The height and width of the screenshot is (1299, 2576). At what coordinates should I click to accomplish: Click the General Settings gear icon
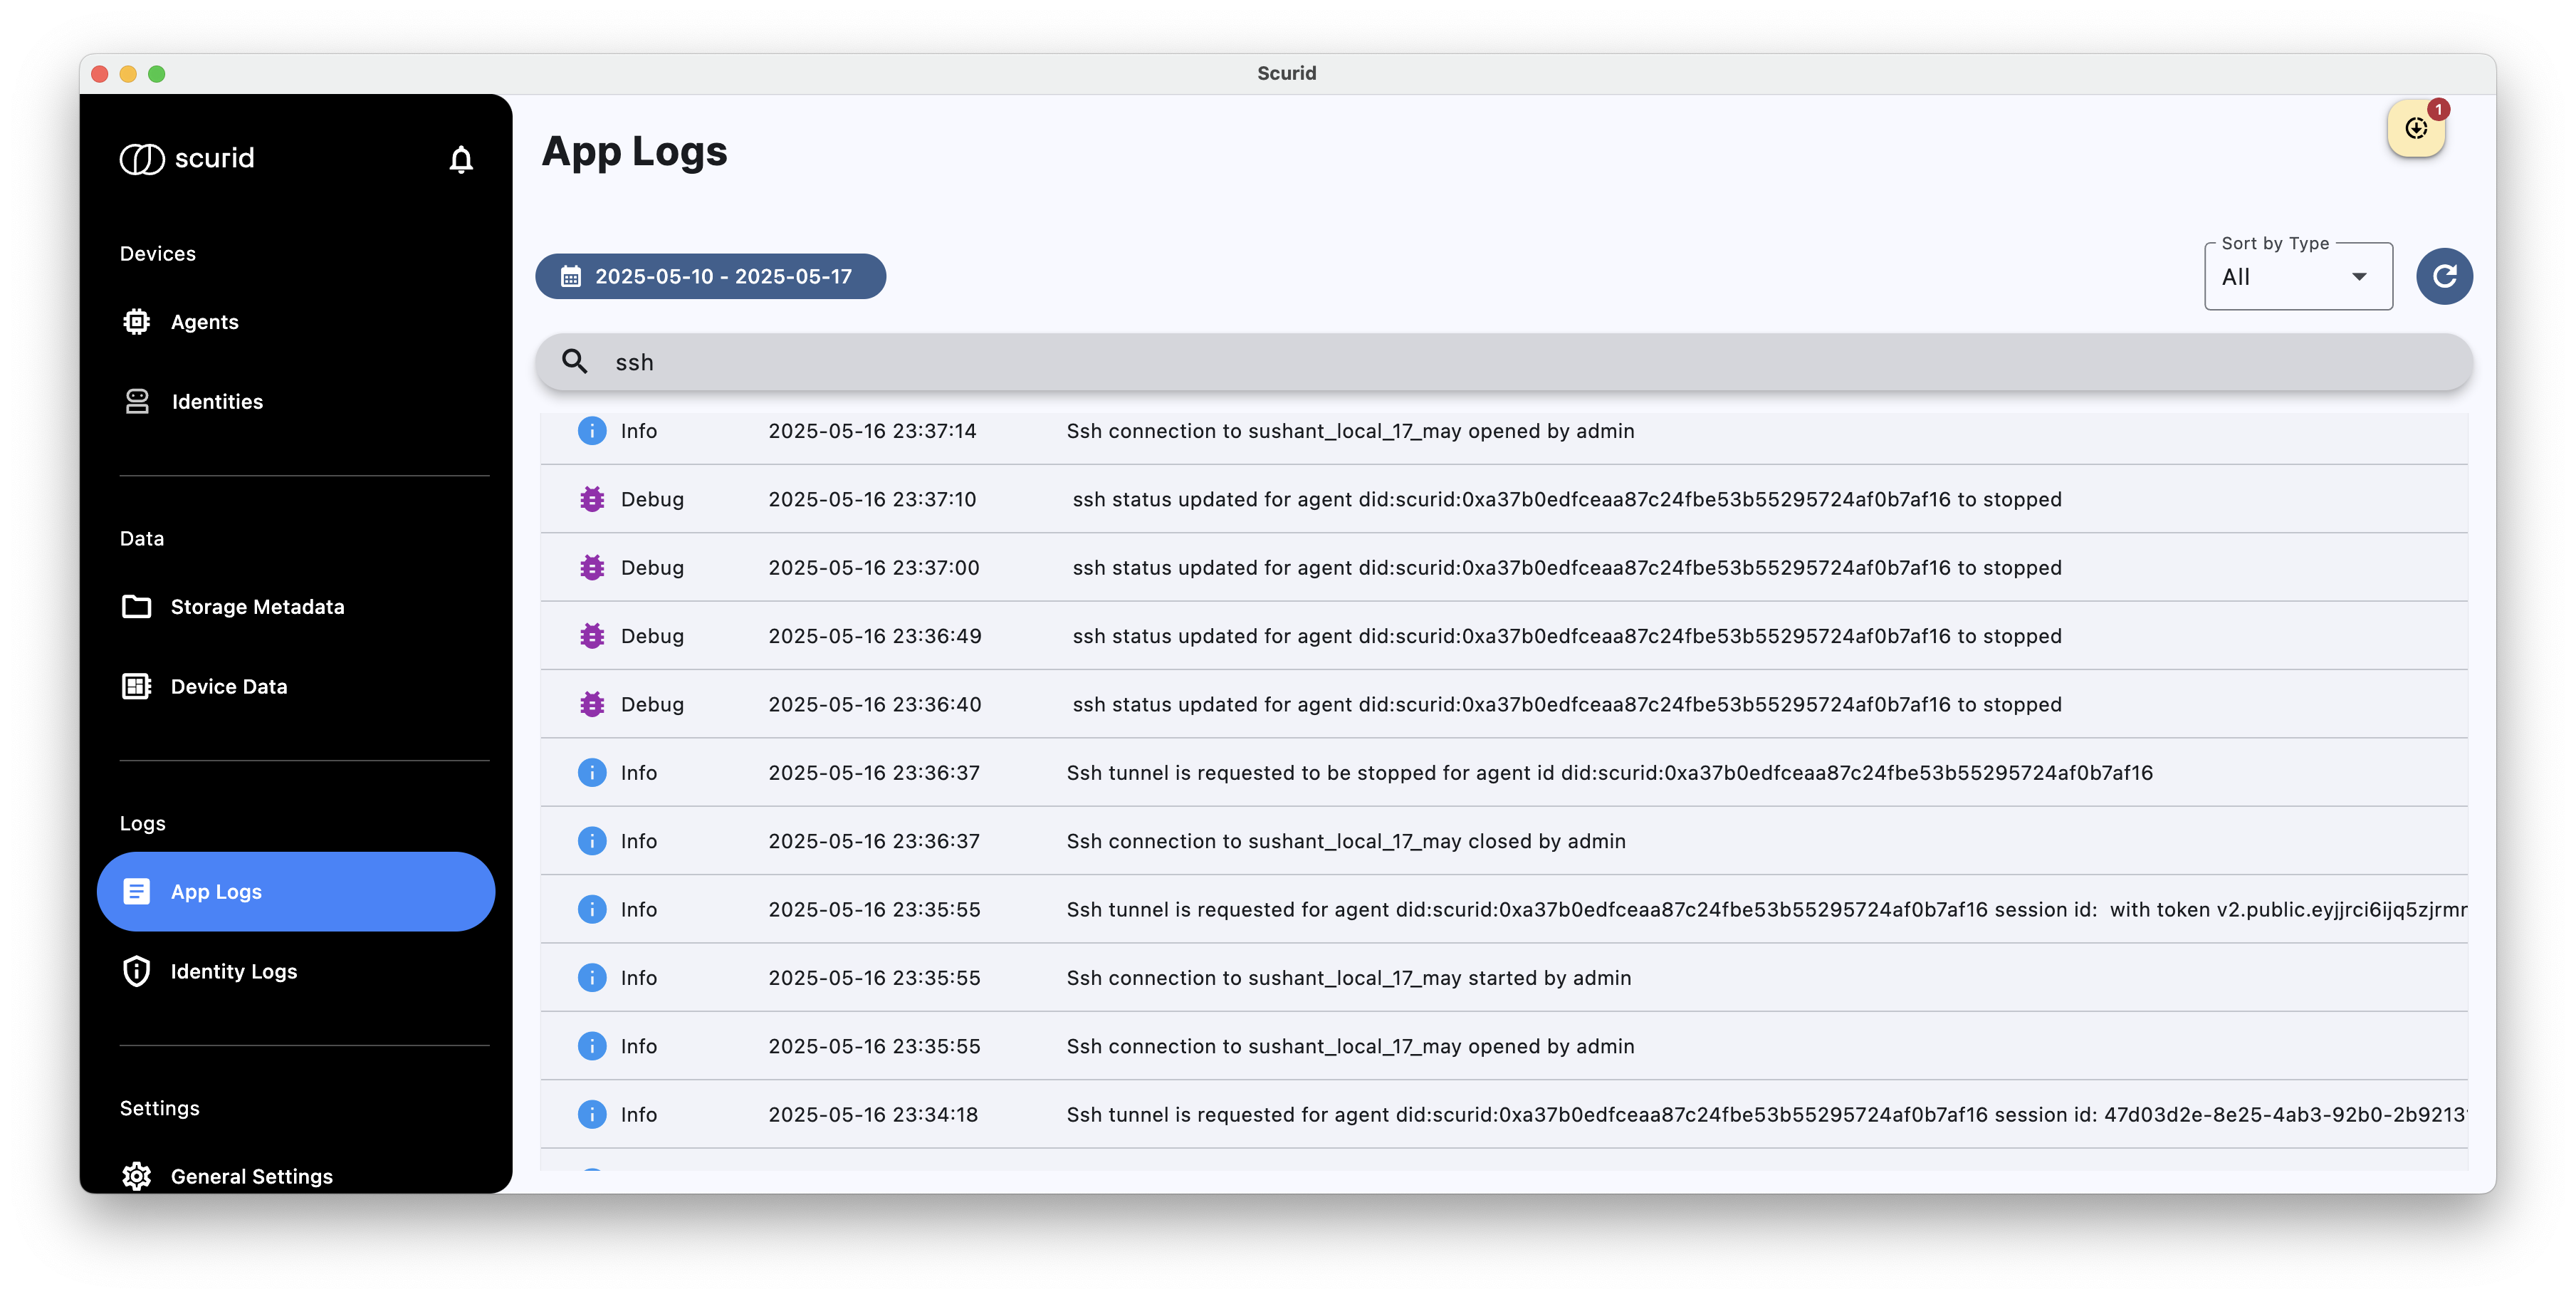(x=137, y=1176)
